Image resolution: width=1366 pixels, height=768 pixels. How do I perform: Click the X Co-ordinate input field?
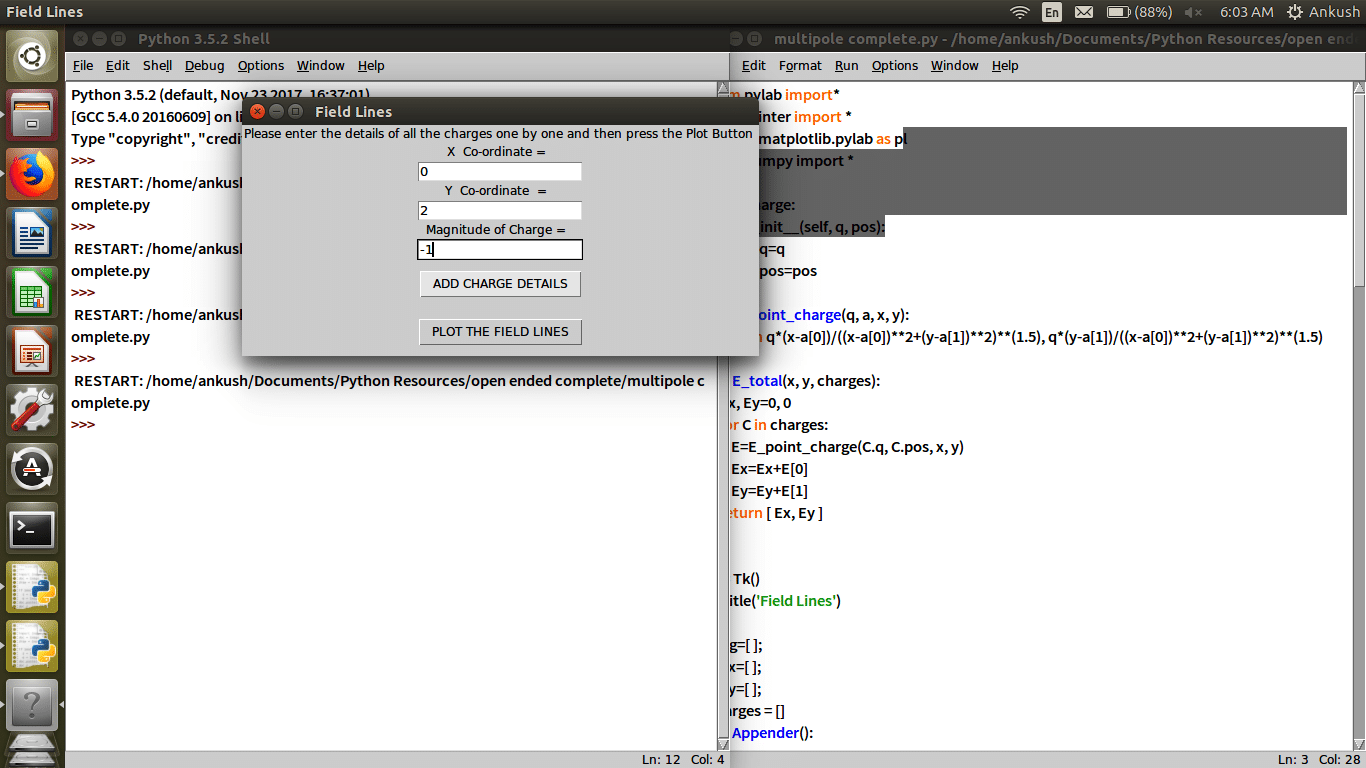pos(500,172)
